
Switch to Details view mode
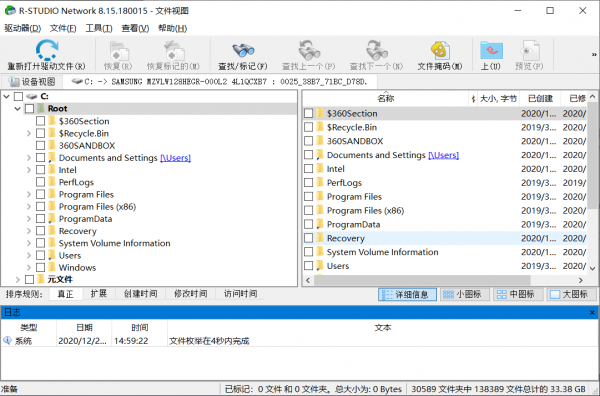point(408,294)
